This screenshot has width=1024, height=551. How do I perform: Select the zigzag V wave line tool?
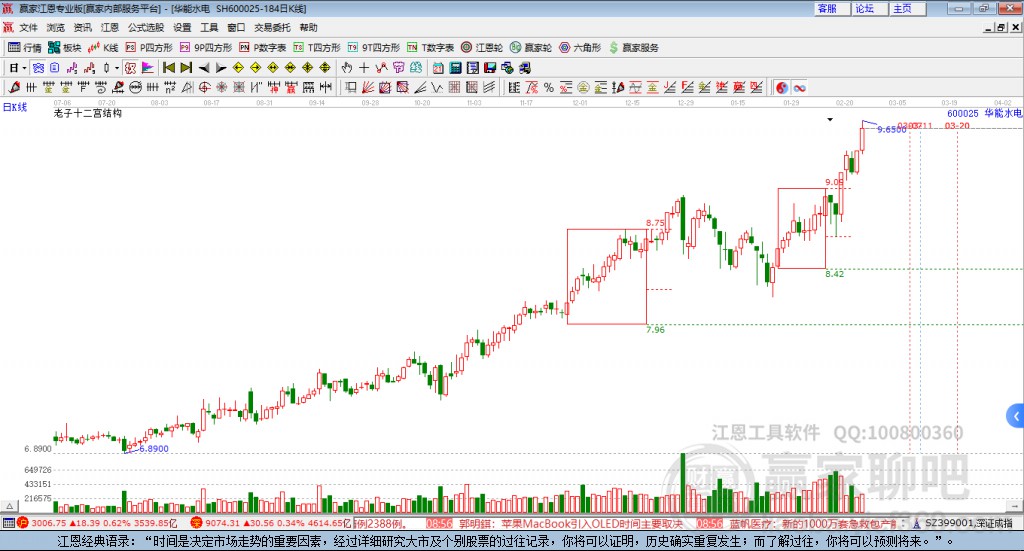437,87
